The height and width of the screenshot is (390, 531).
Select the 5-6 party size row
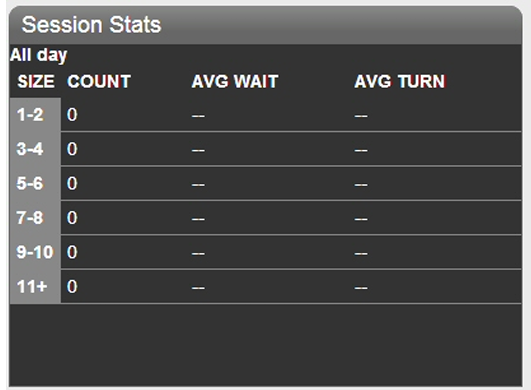pyautogui.click(x=266, y=183)
